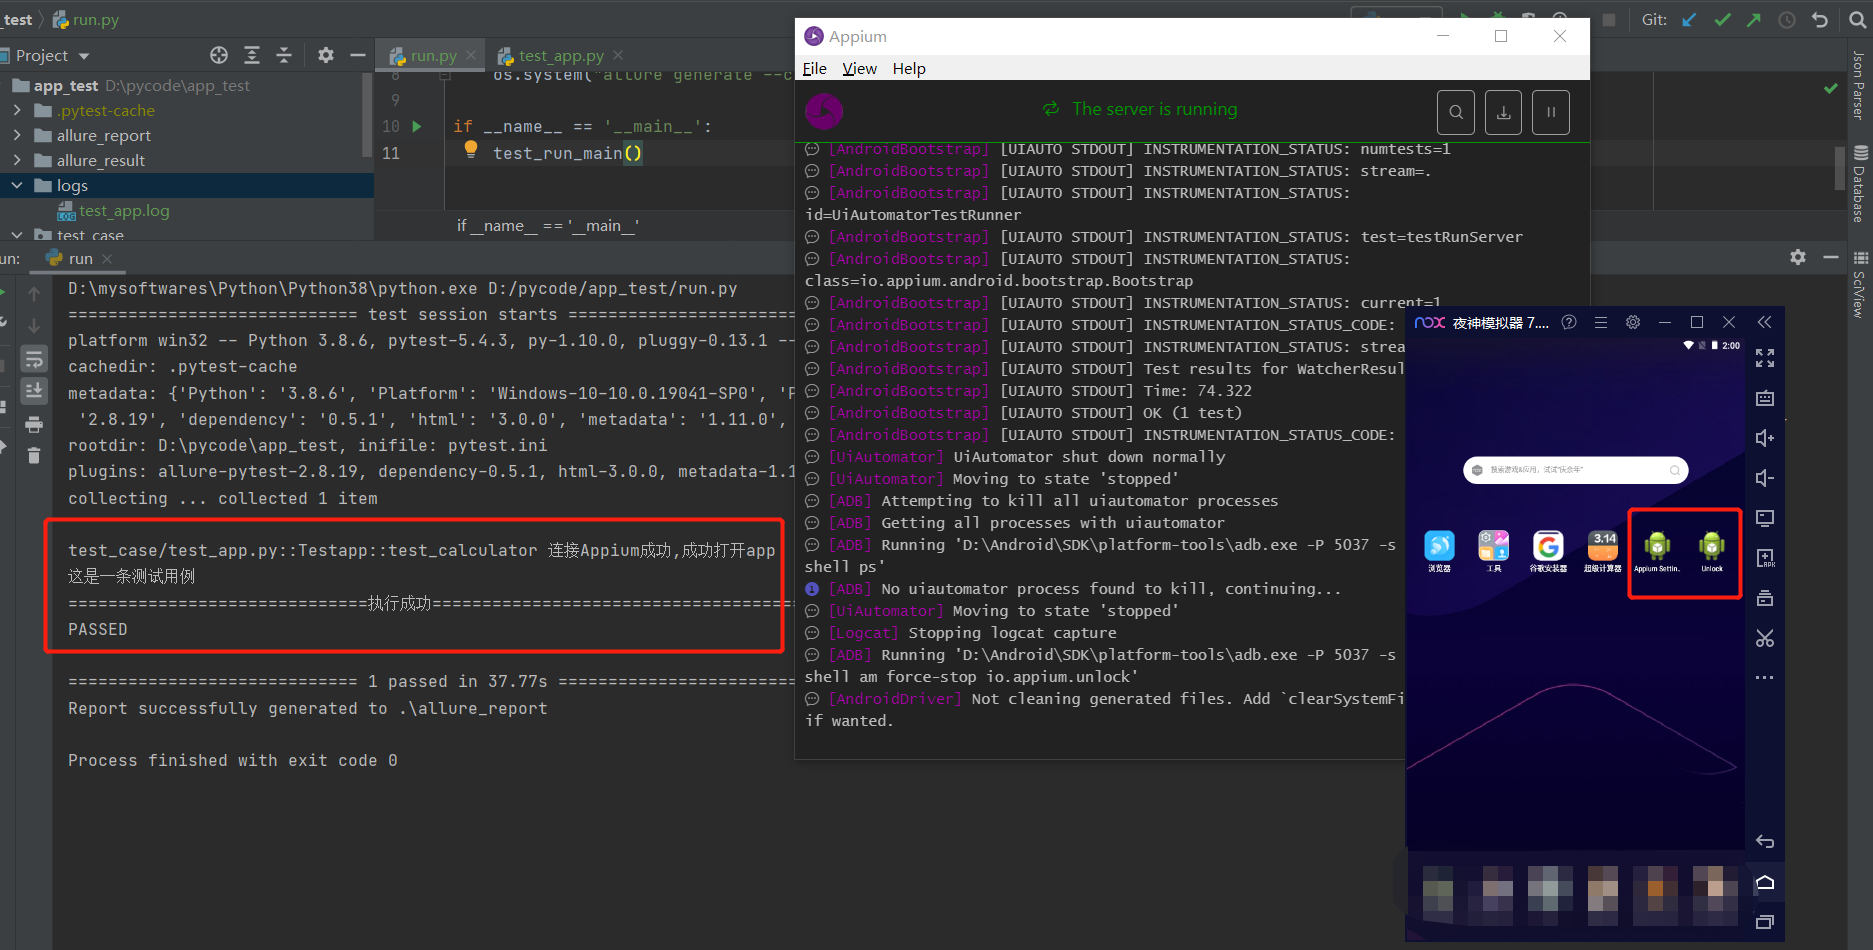This screenshot has height=950, width=1873.
Task: Collapse Nox sidebar with double chevron
Action: tap(1764, 322)
